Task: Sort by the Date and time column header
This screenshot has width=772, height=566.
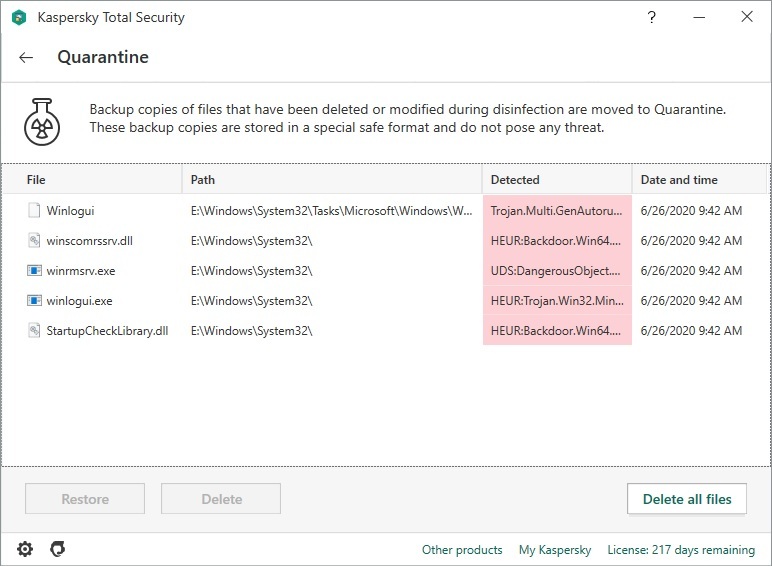Action: click(x=699, y=180)
